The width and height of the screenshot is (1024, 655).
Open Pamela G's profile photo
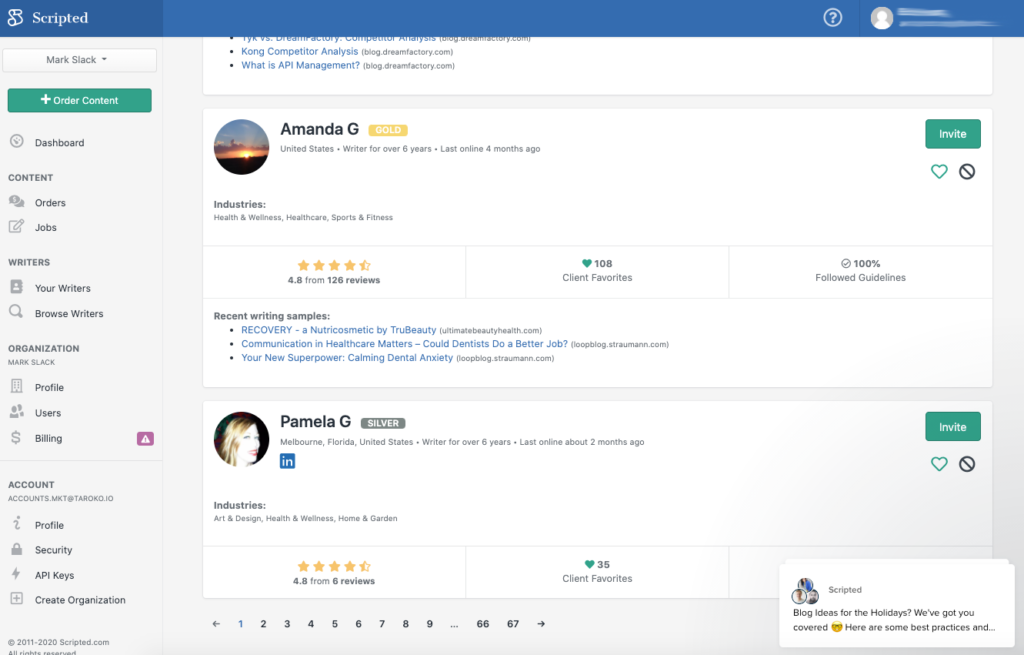[241, 439]
